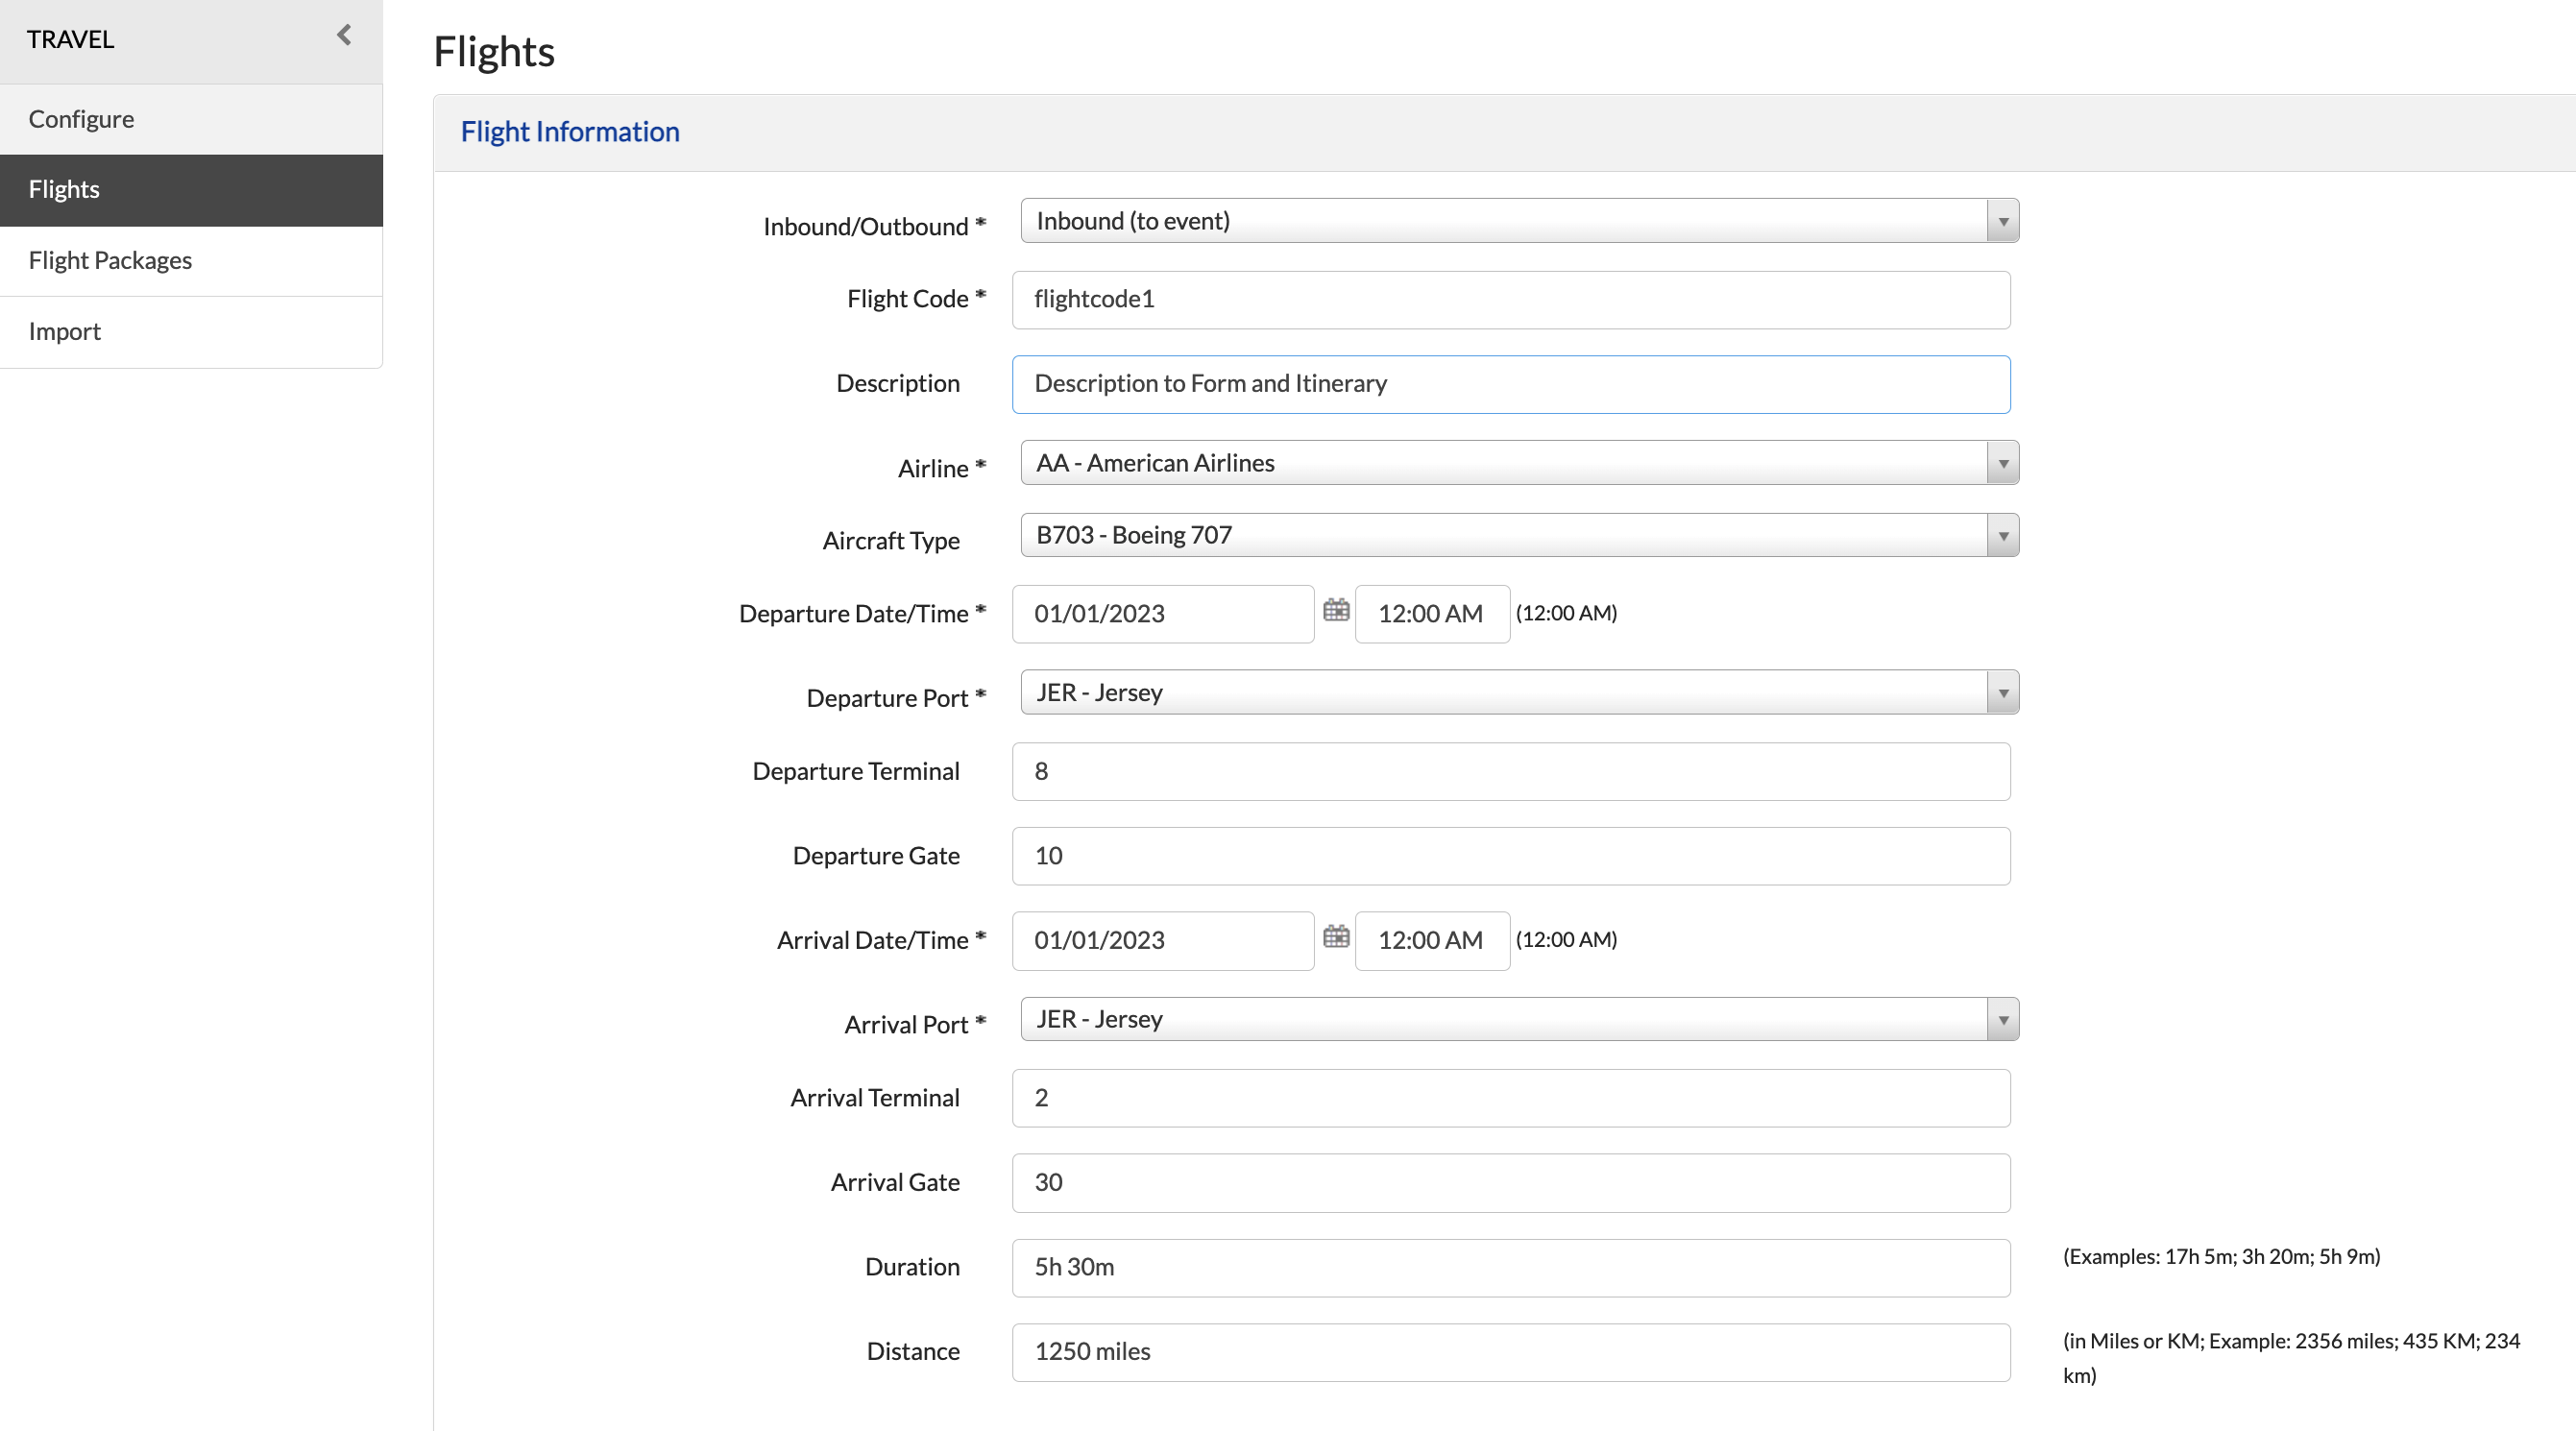Screen dimensions: 2576x1431
Task: Expand the Aircraft Type dropdown
Action: pyautogui.click(x=1519, y=535)
